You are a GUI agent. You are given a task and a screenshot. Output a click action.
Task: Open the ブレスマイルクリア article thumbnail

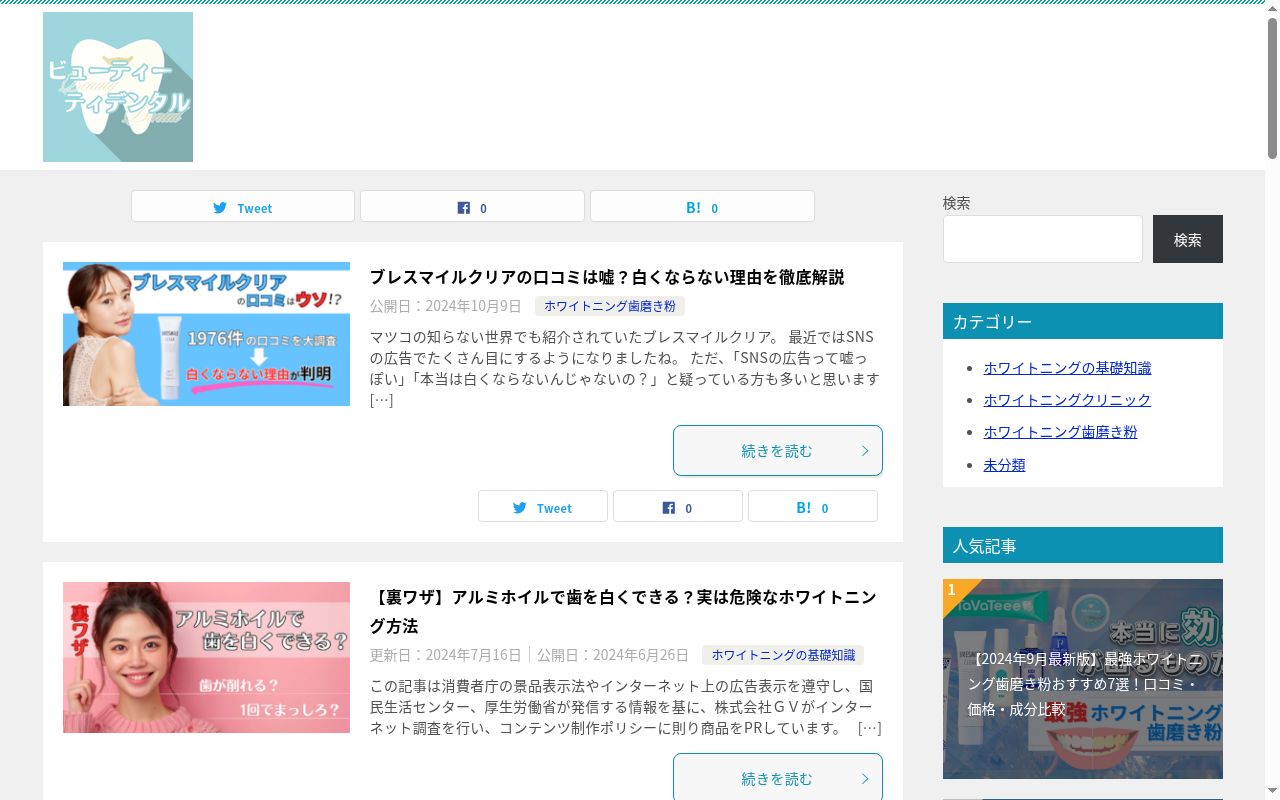coord(206,334)
